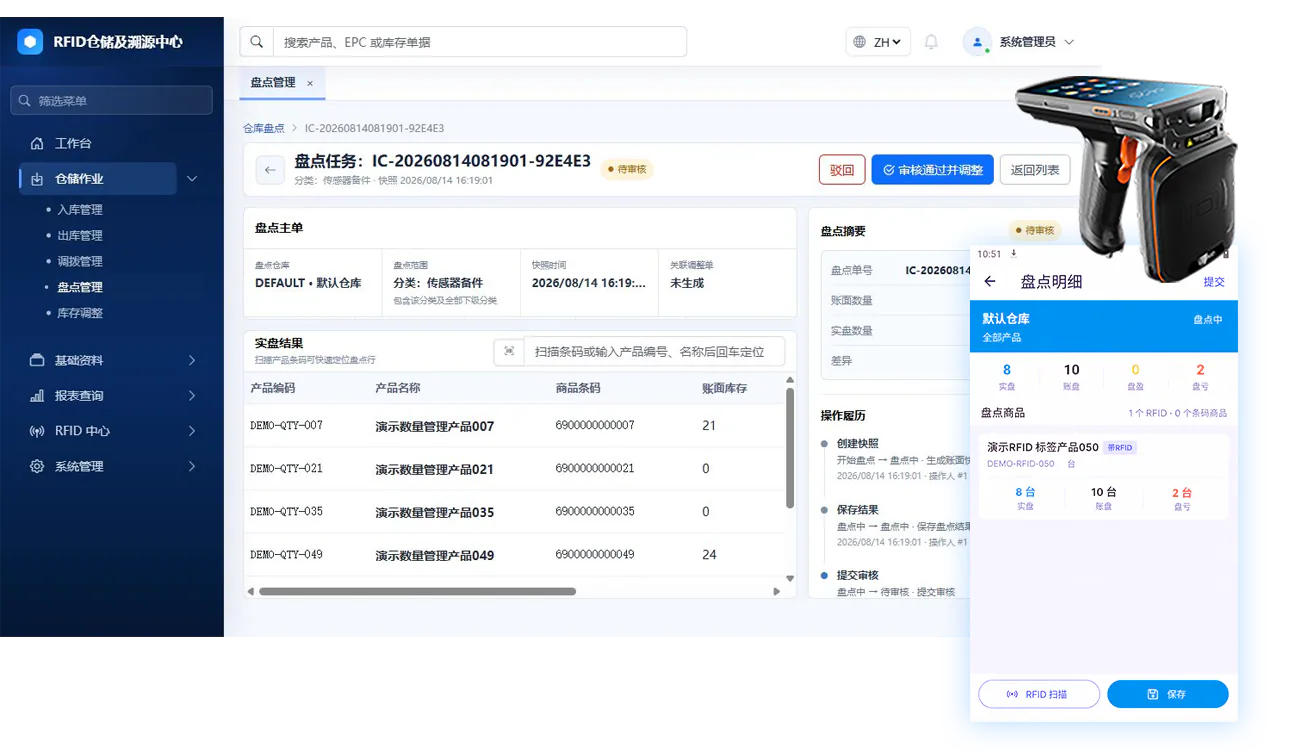Open 调拨管理 in the sidebar
Image resolution: width=1293 pixels, height=756 pixels.
80,262
